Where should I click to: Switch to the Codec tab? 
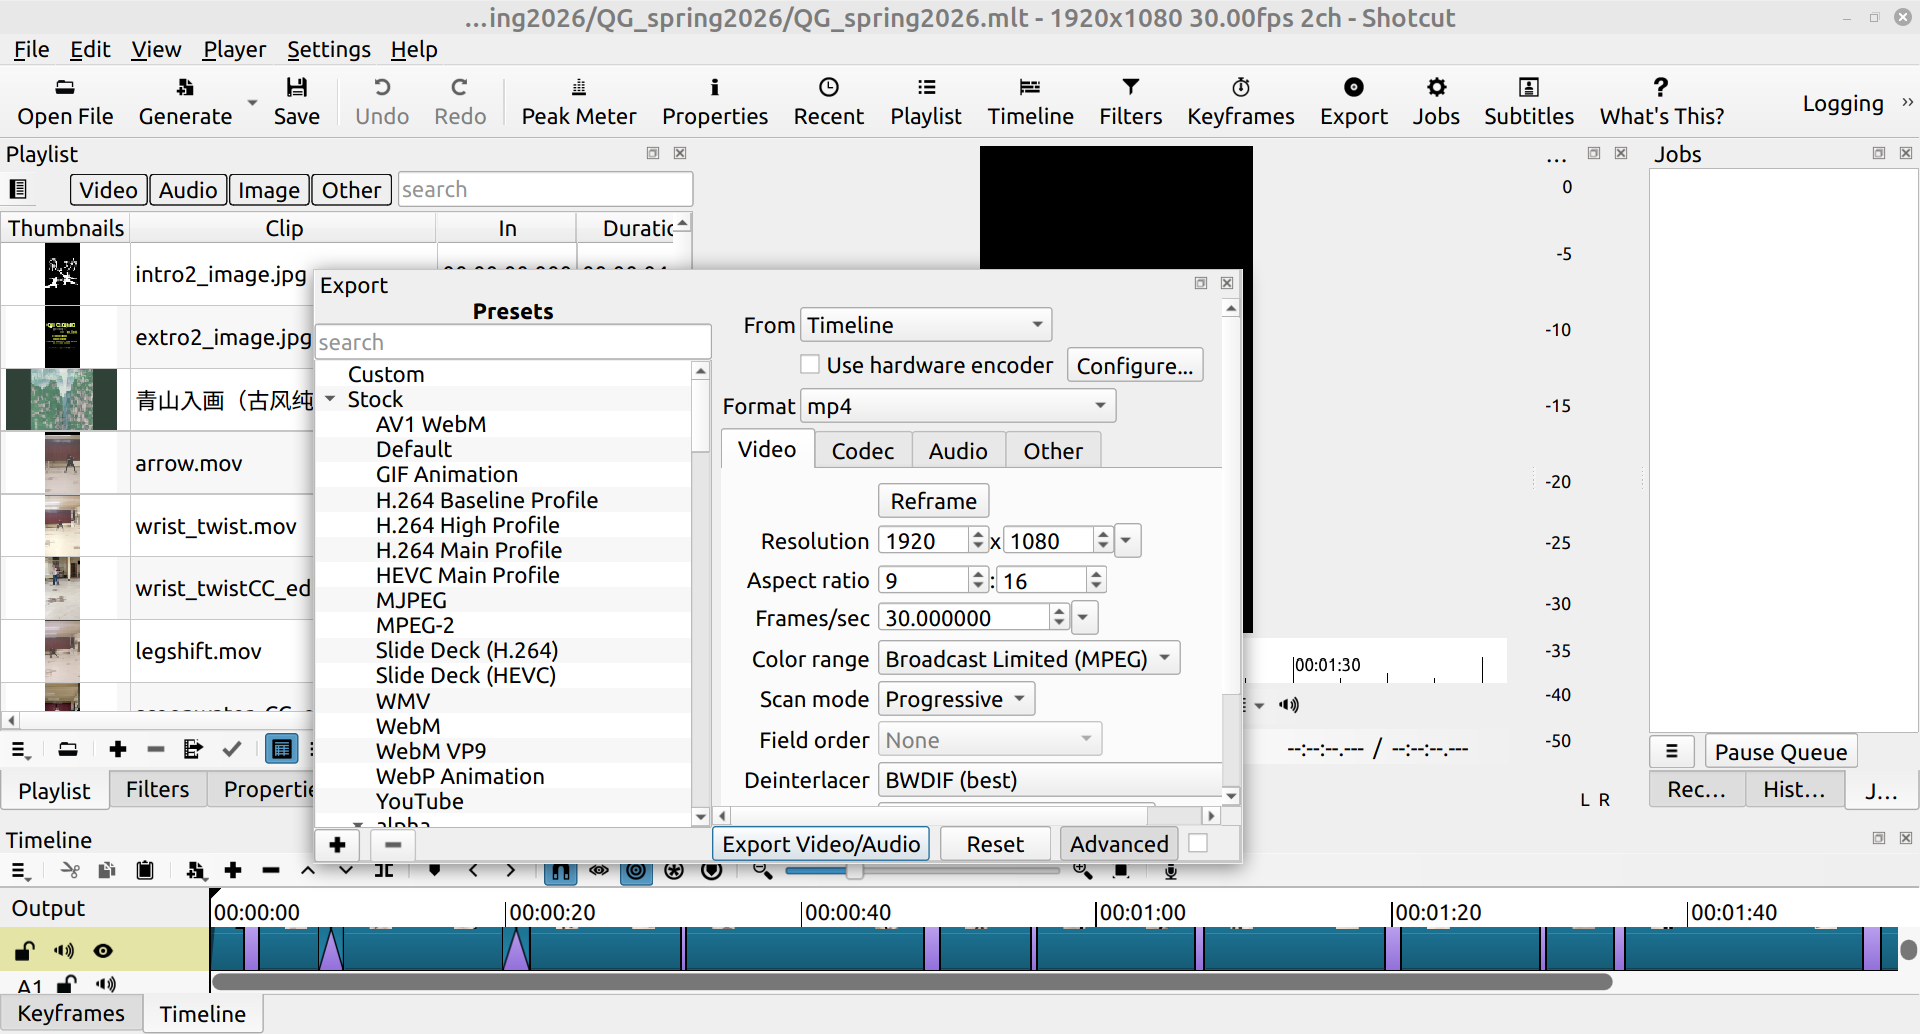(862, 451)
